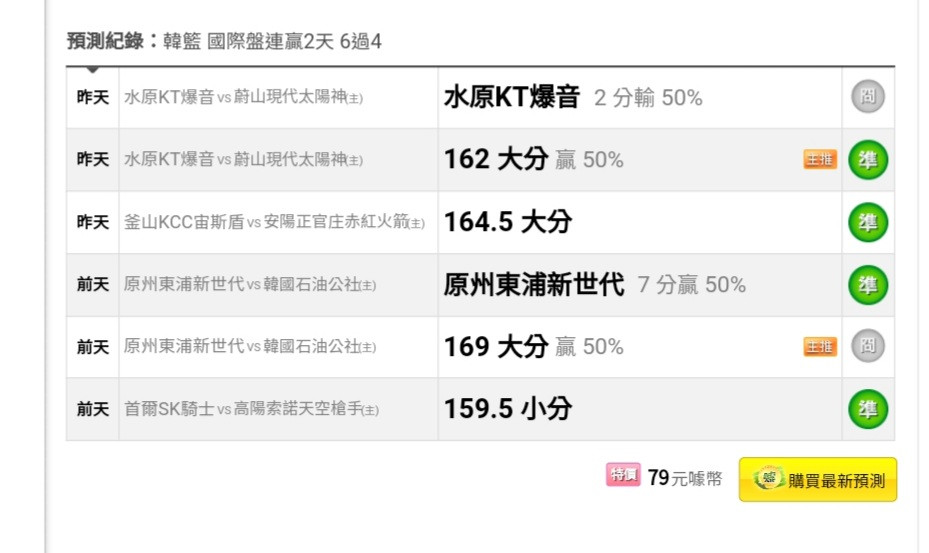The width and height of the screenshot is (929, 553).
Task: Click orange 主推 tag in 162 大分 row
Action: point(820,159)
